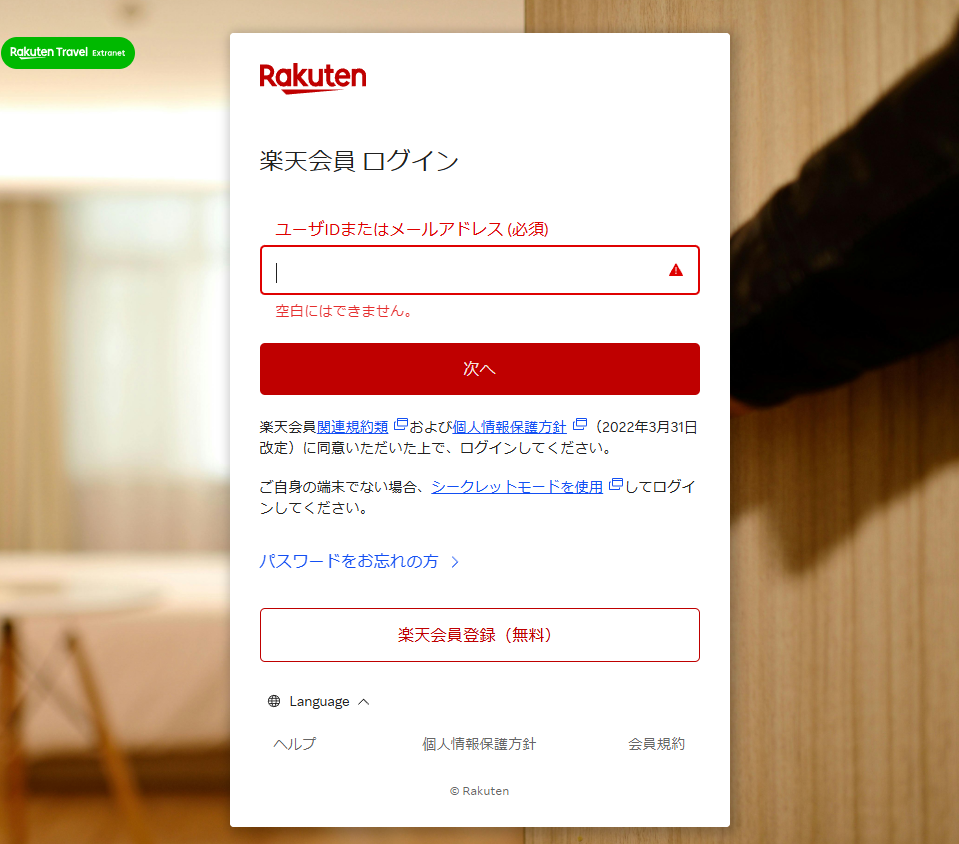This screenshot has width=959, height=844.
Task: Open 会員規約 in the footer
Action: point(656,744)
